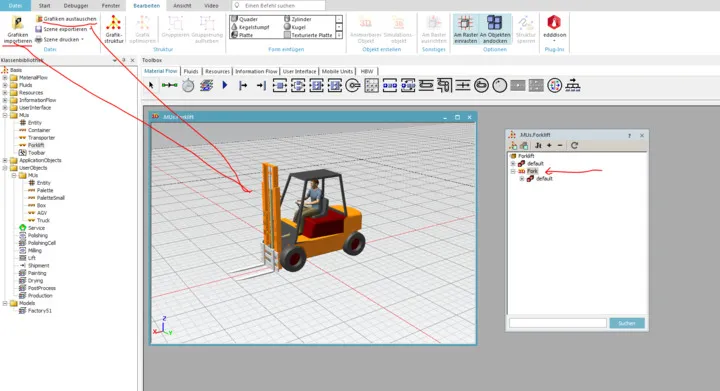Pick the FlowControl tree-shaped icon
The image size is (720, 391).
[x=573, y=85]
